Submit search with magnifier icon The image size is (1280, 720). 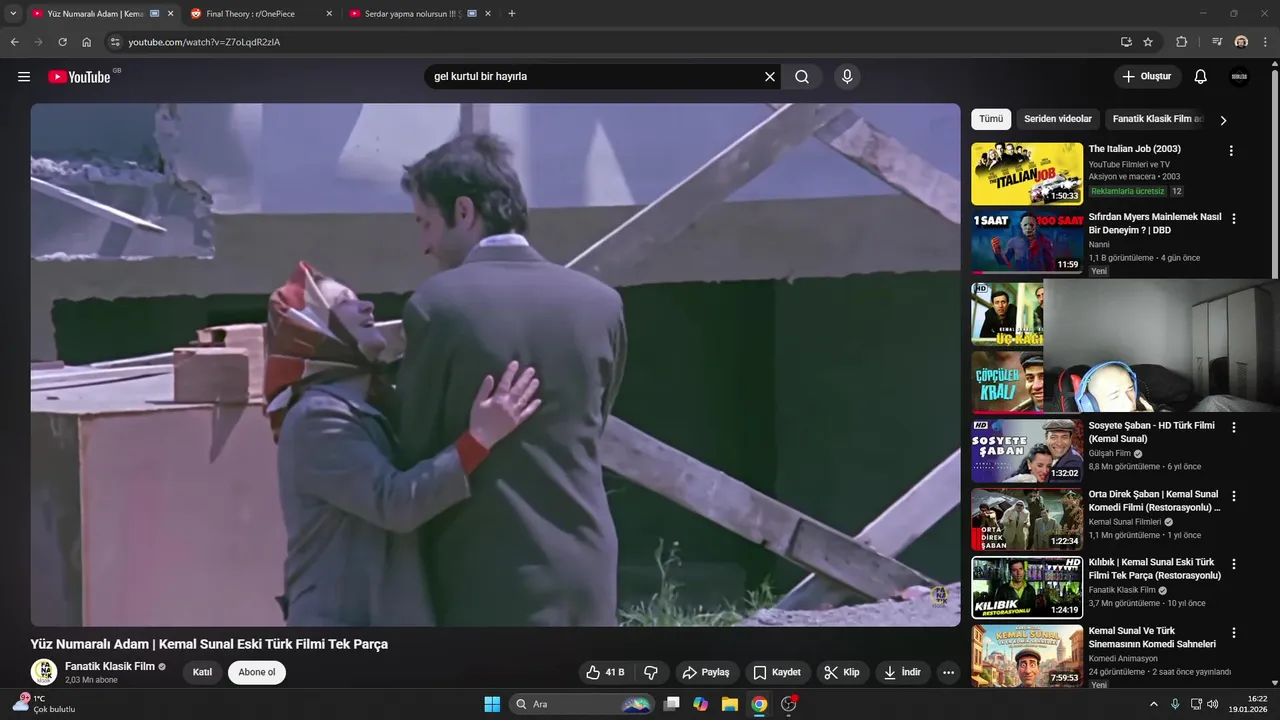(802, 77)
